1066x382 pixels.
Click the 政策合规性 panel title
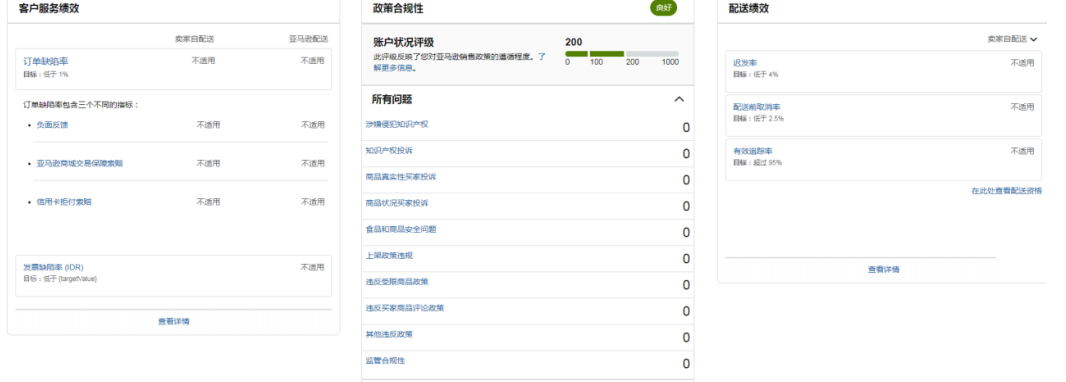tap(398, 8)
